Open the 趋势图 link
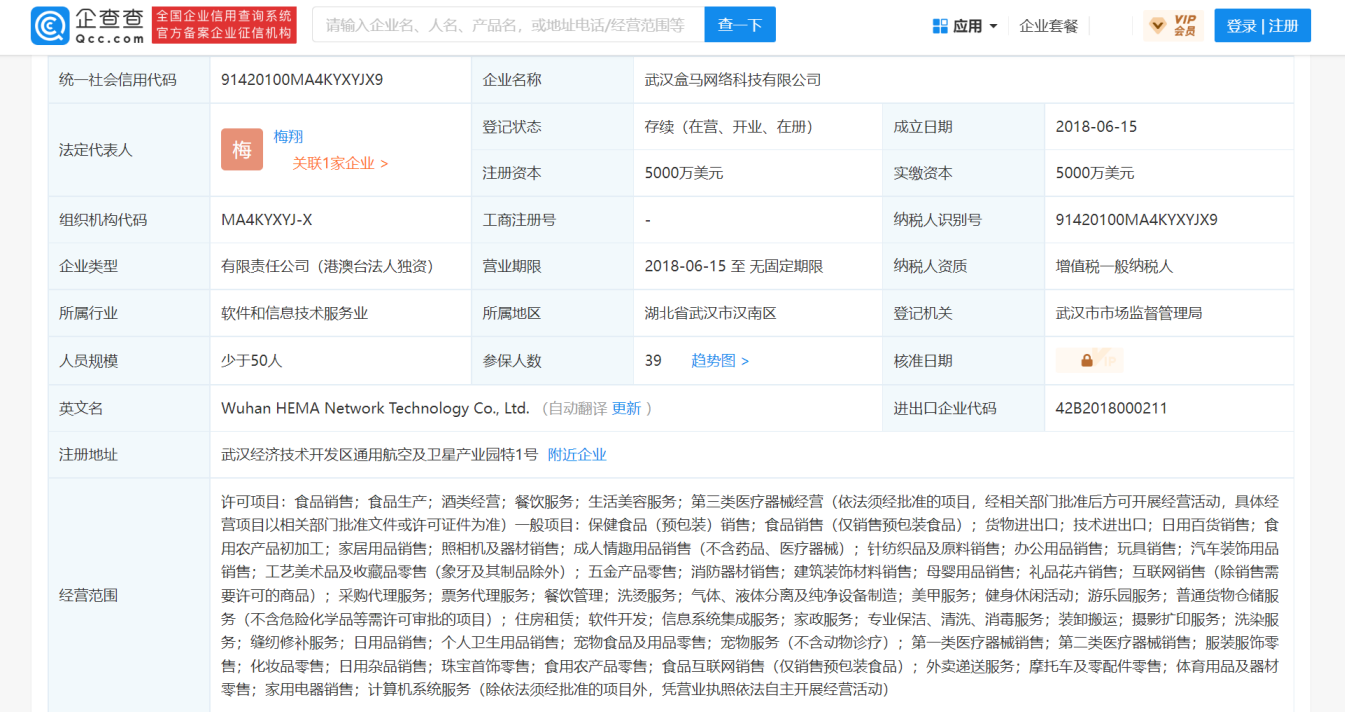The height and width of the screenshot is (712, 1345). tap(720, 361)
